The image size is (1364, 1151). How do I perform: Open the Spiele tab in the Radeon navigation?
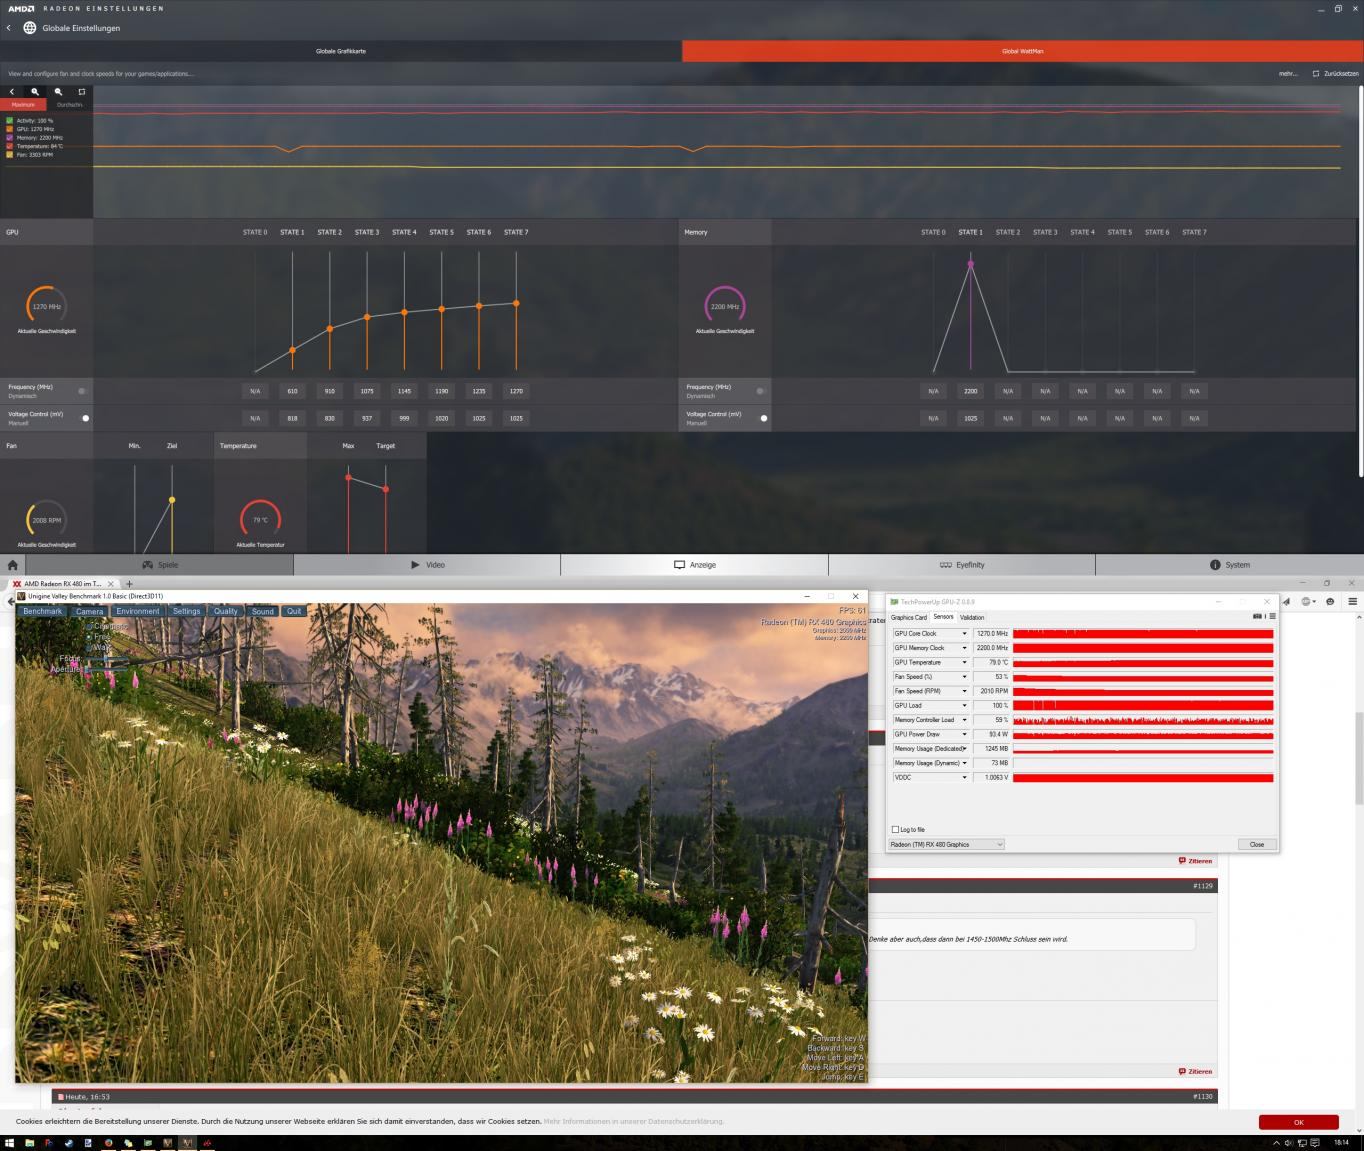click(x=160, y=565)
